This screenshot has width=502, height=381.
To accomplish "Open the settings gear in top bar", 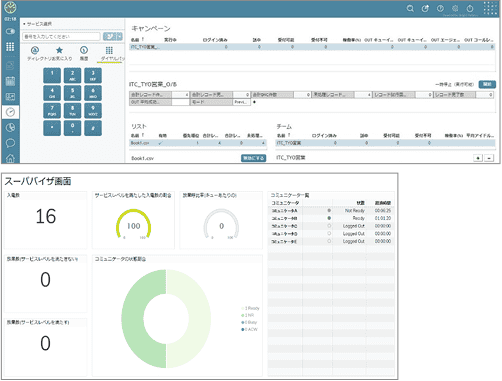I will pos(455,9).
